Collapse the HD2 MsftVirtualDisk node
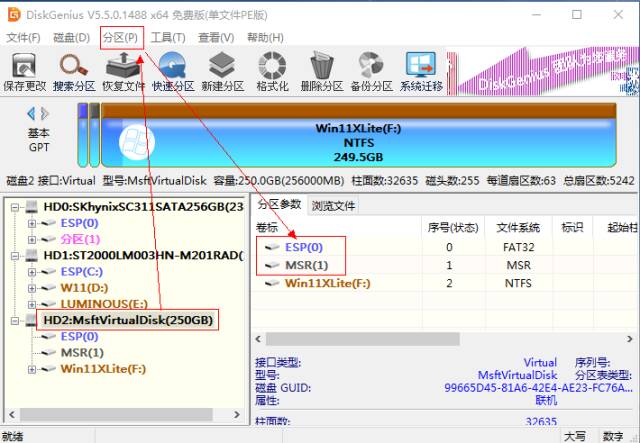Image resolution: width=640 pixels, height=443 pixels. pyautogui.click(x=15, y=321)
